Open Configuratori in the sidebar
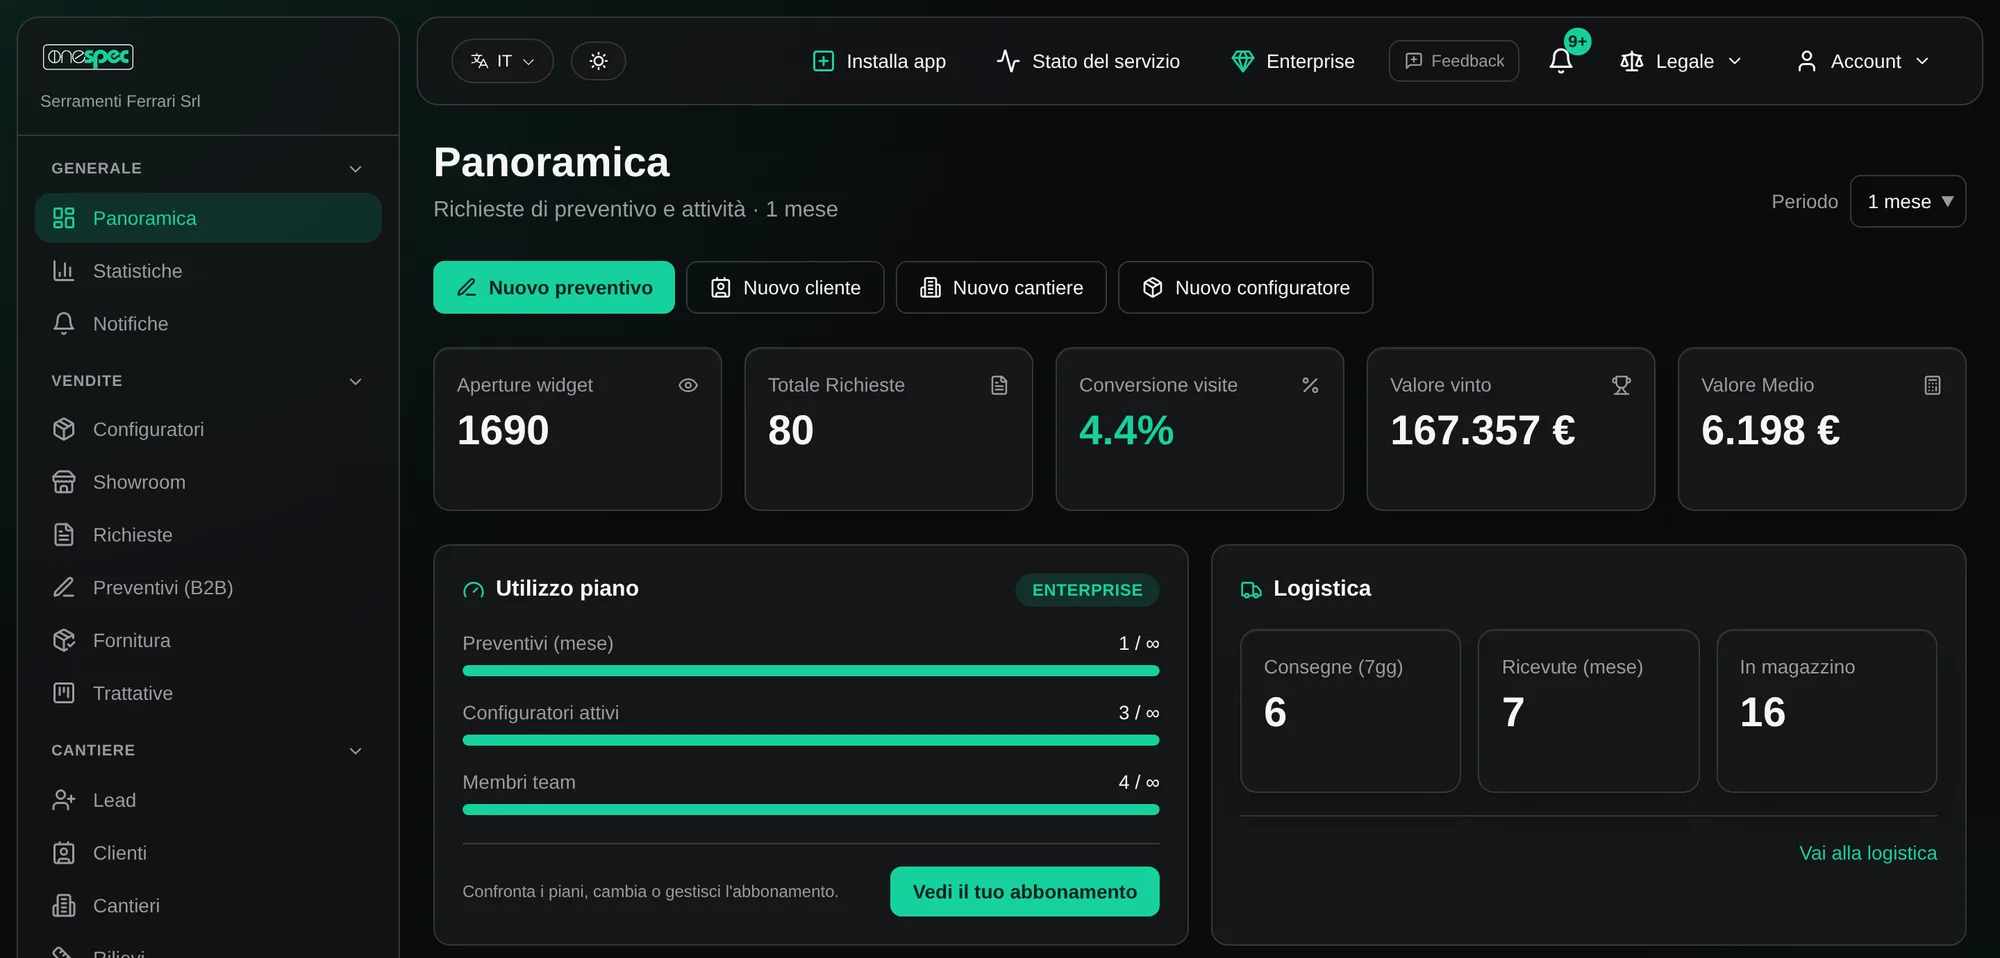 tap(208, 429)
